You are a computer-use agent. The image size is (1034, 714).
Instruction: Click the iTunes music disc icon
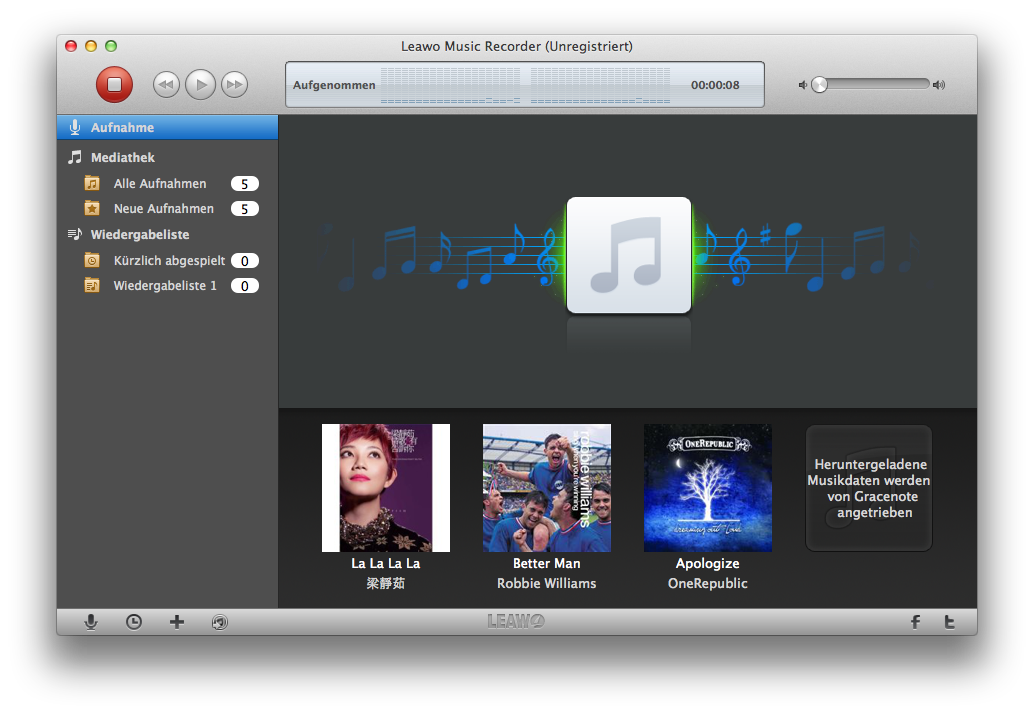click(220, 622)
